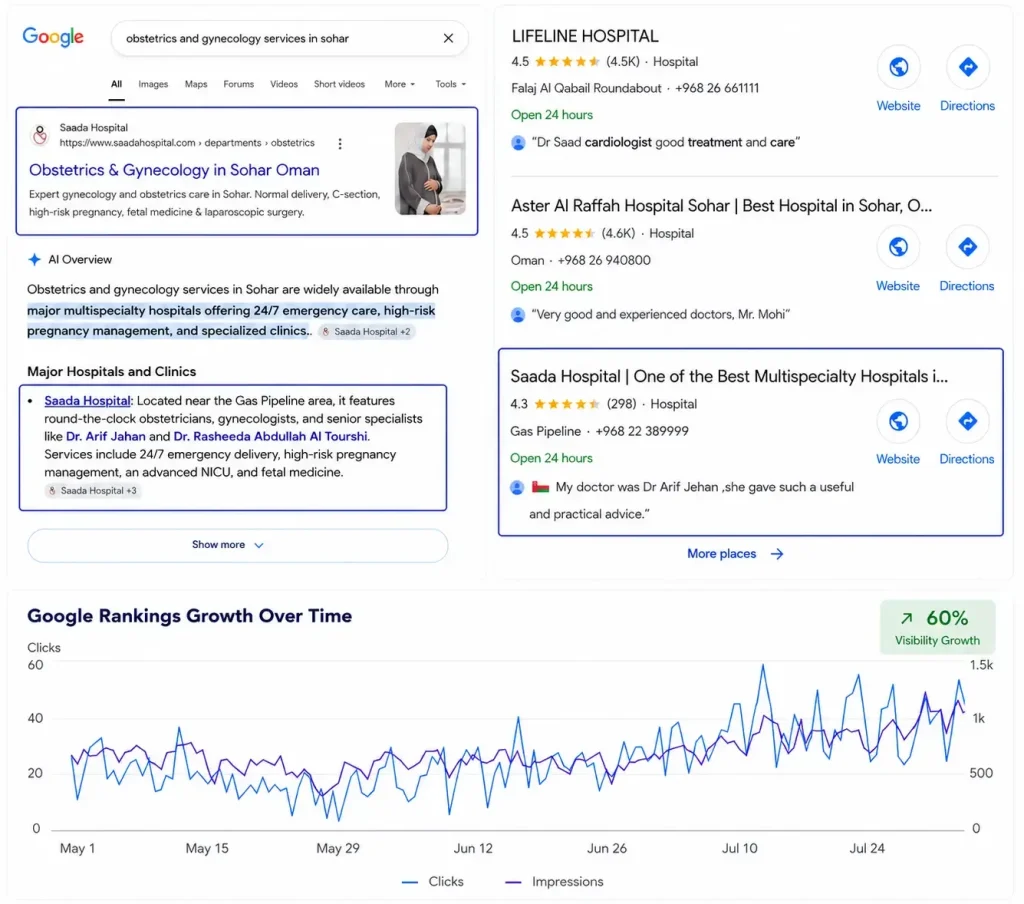Click Lifeline Hospital Website globe icon
The image size is (1024, 904).
coord(899,67)
